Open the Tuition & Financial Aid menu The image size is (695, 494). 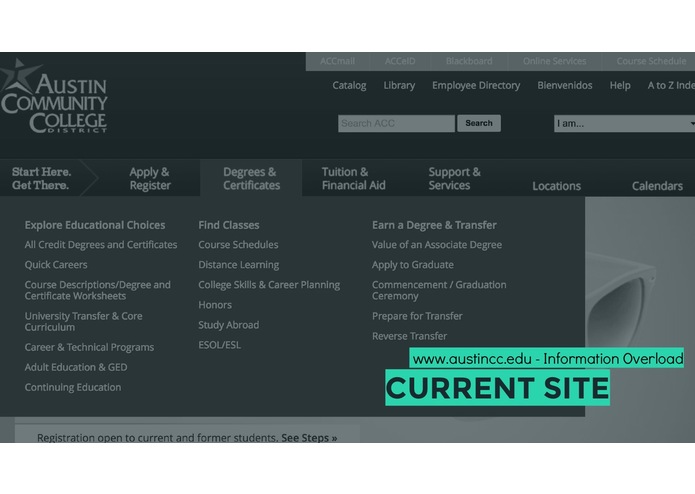353,179
